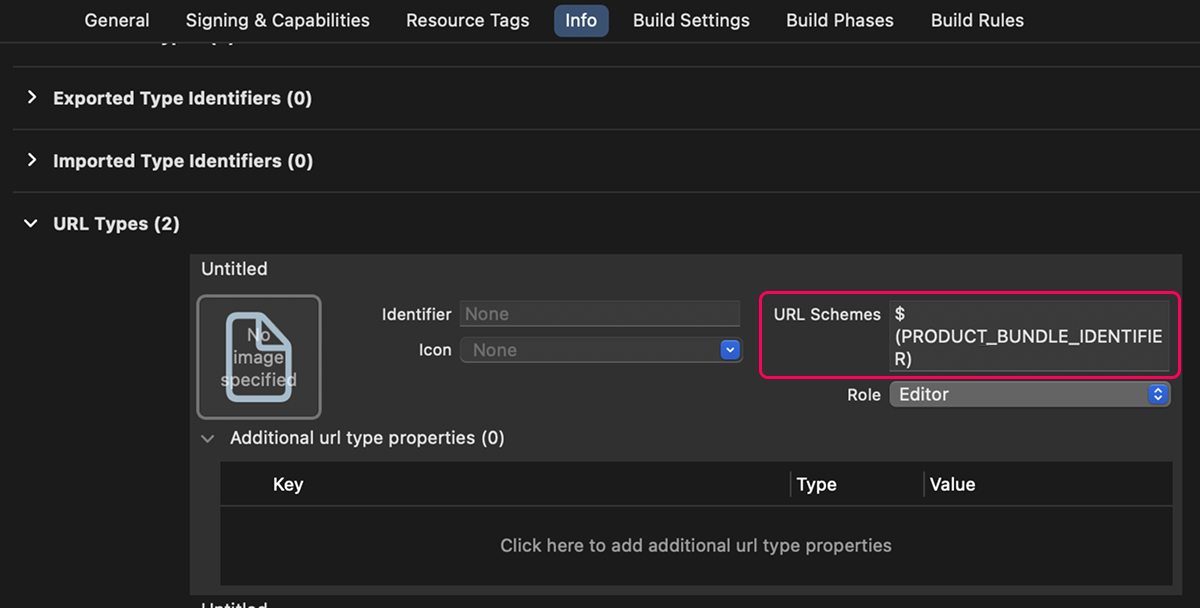This screenshot has width=1200, height=608.
Task: Click the No image specified placeholder icon
Action: [259, 357]
